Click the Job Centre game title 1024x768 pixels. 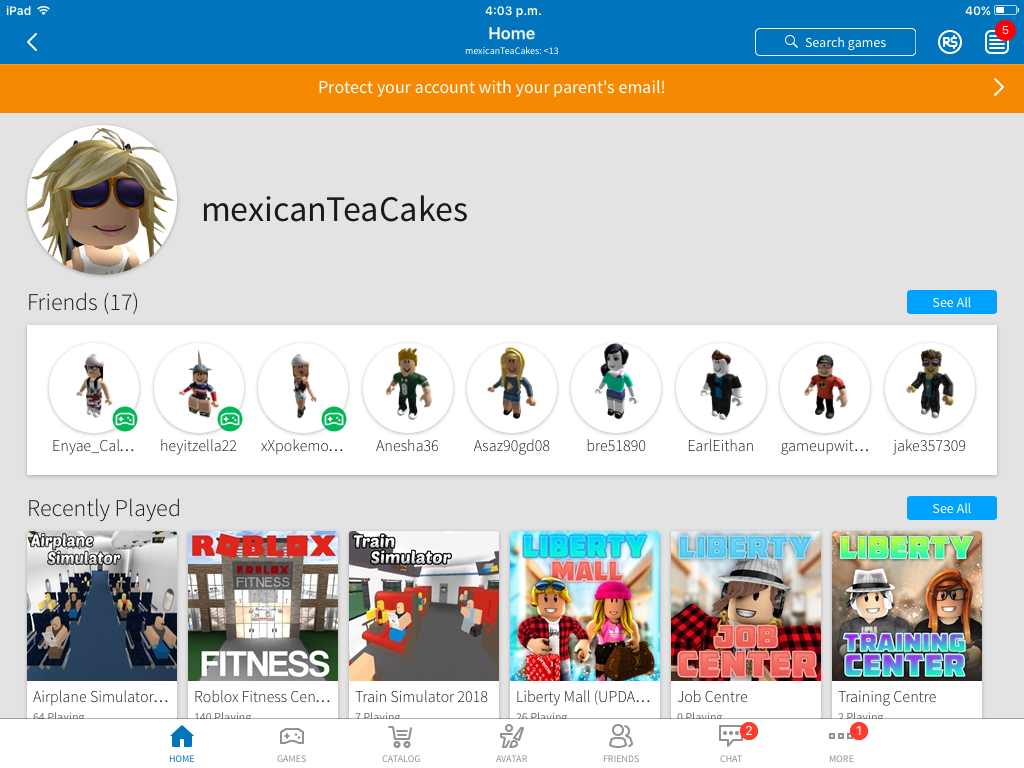(712, 697)
